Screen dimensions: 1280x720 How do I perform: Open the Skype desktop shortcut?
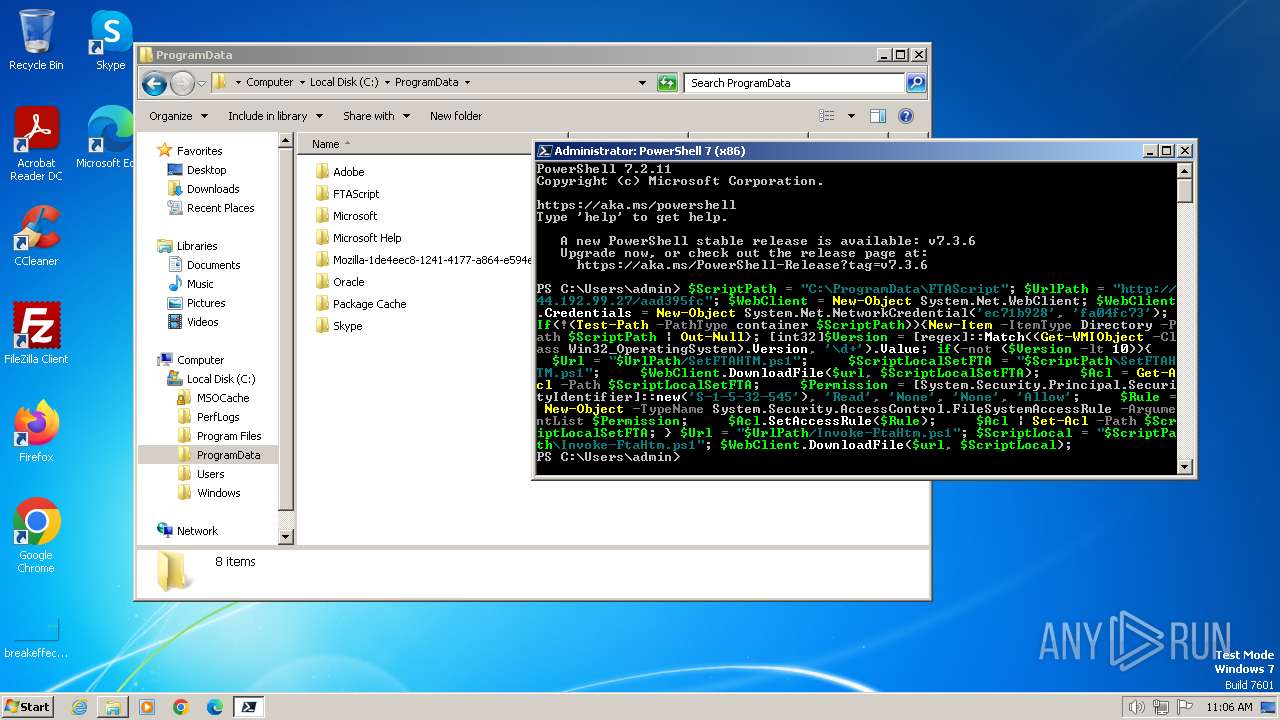pos(110,40)
